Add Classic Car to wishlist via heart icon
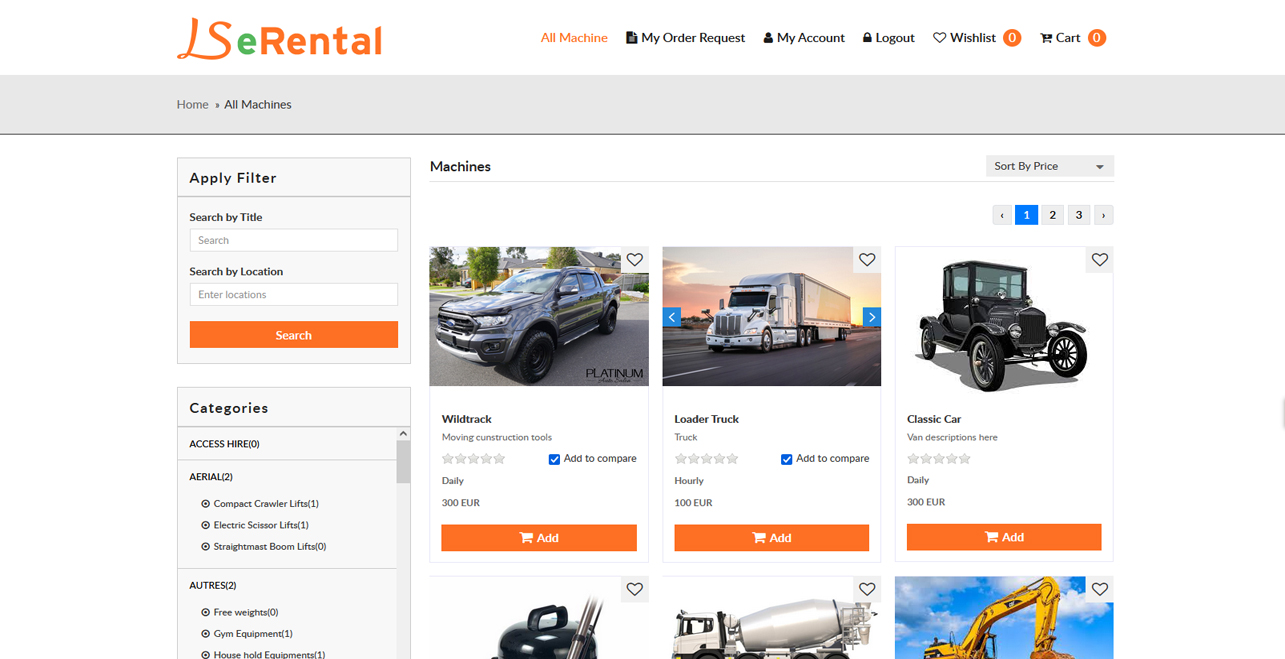The width and height of the screenshot is (1285, 659). tap(1099, 259)
